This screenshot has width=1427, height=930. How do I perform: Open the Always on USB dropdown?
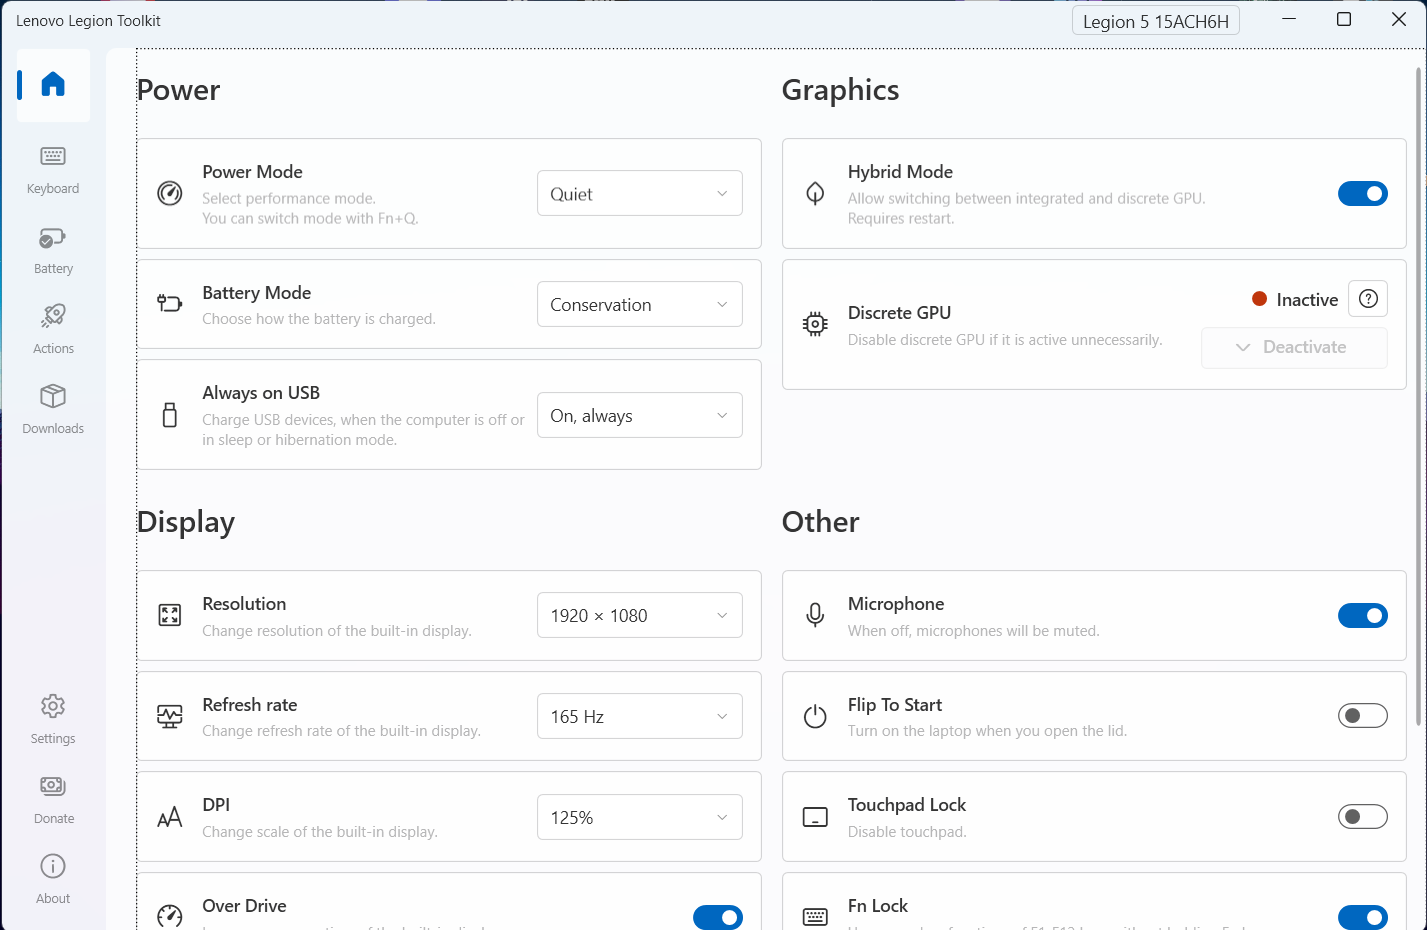pyautogui.click(x=640, y=415)
